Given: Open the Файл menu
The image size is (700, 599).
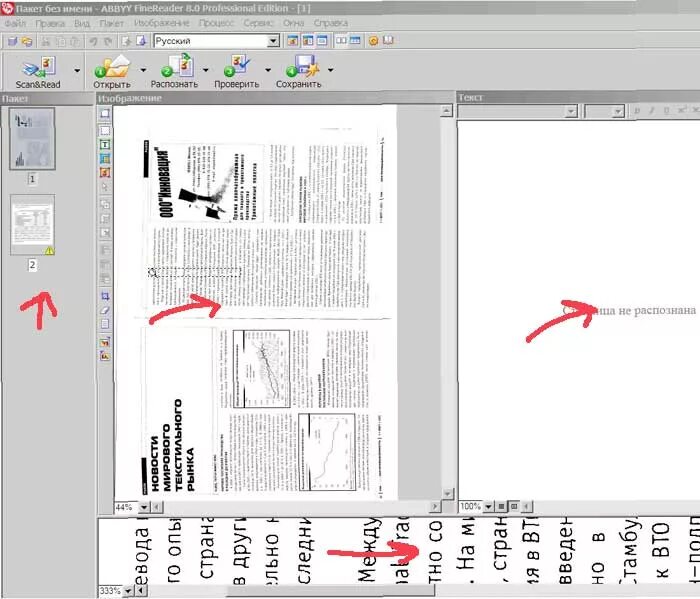Looking at the screenshot, I should 15,23.
